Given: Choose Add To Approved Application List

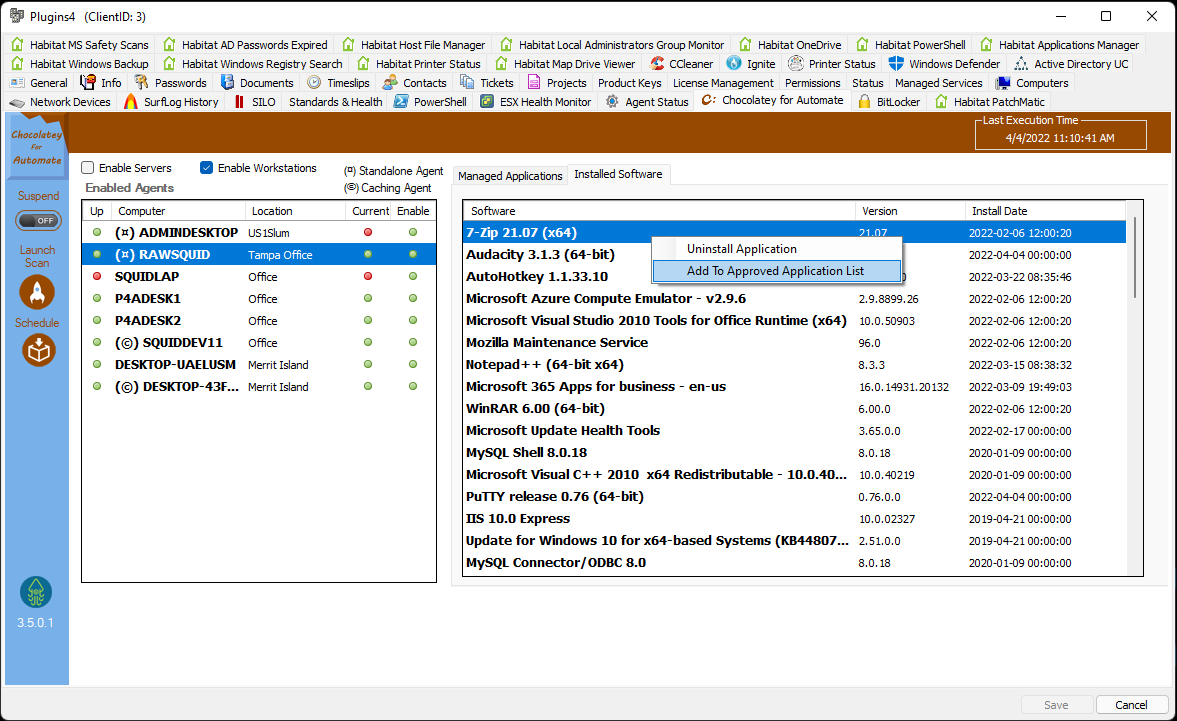Looking at the screenshot, I should pyautogui.click(x=777, y=270).
